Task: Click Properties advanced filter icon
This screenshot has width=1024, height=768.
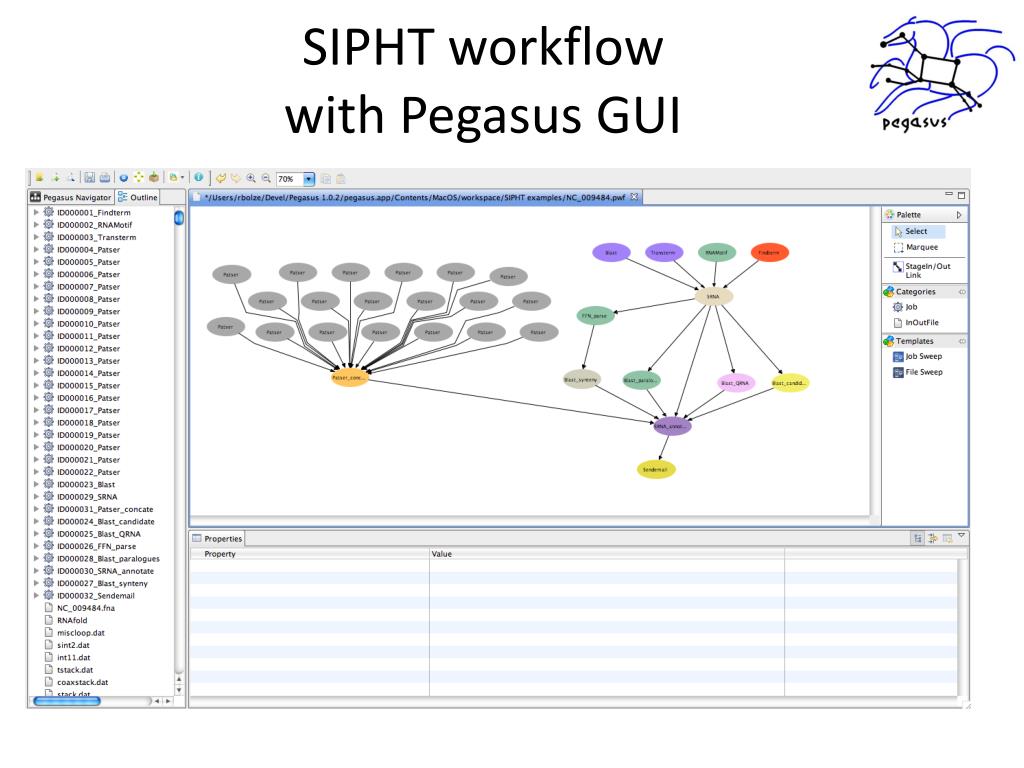Action: 933,538
